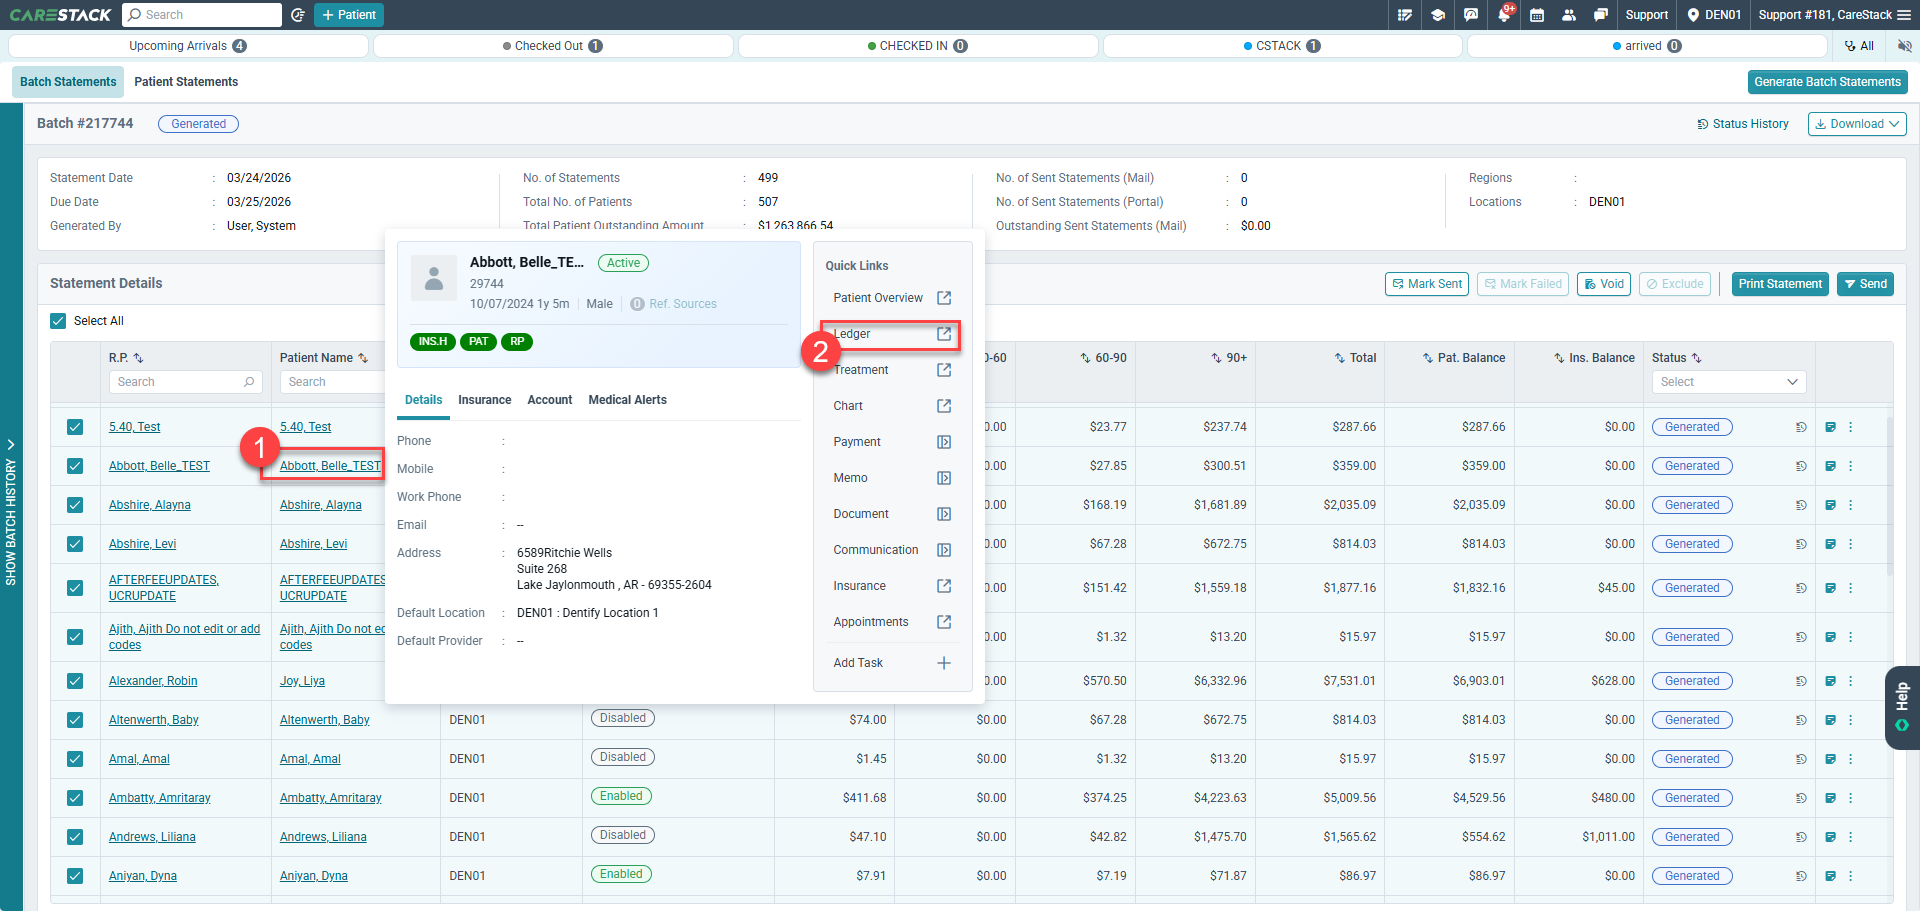The width and height of the screenshot is (1920, 911).
Task: Open Status History link
Action: (x=1743, y=124)
